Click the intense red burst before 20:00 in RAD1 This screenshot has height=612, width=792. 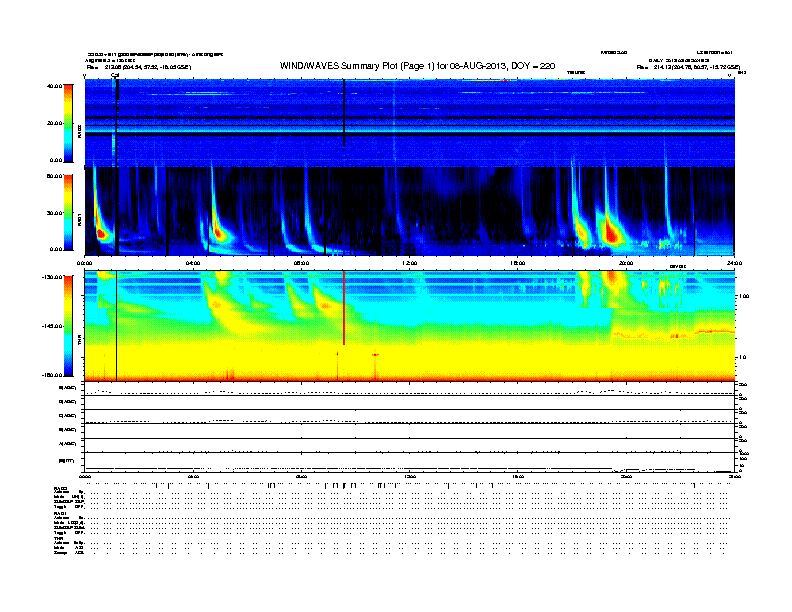(612, 233)
